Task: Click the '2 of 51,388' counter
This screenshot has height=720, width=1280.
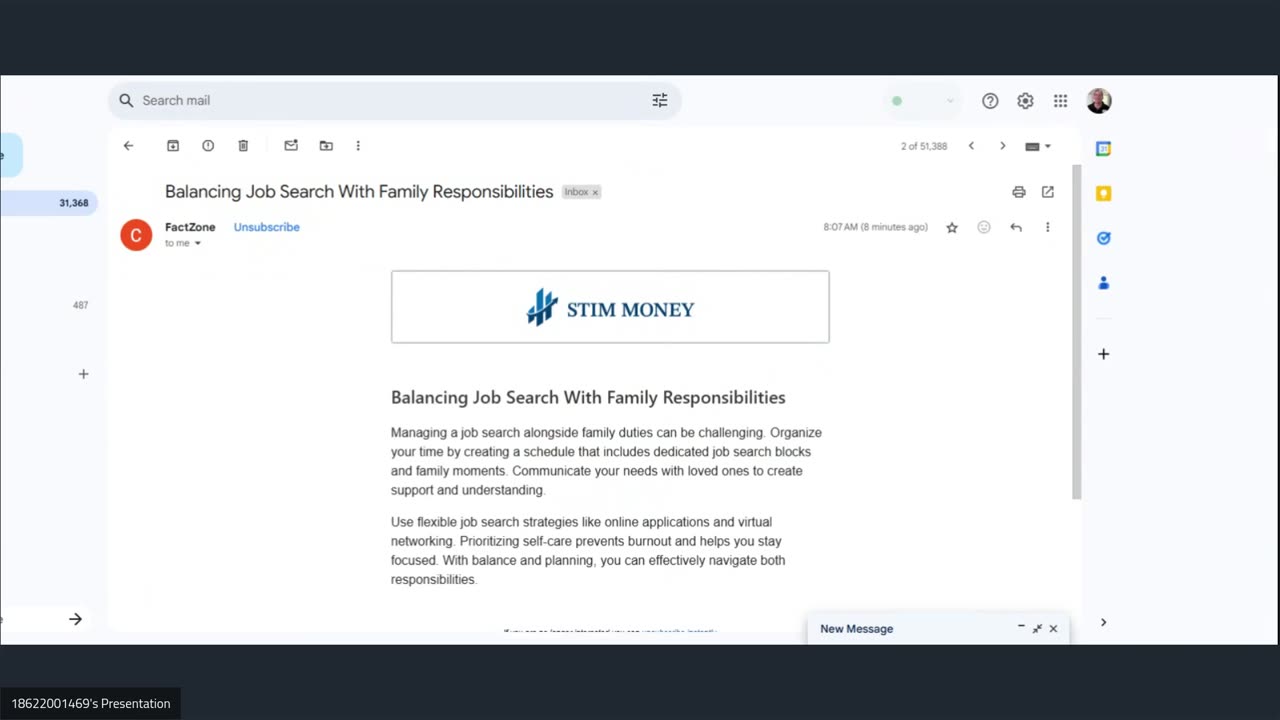Action: tap(924, 146)
